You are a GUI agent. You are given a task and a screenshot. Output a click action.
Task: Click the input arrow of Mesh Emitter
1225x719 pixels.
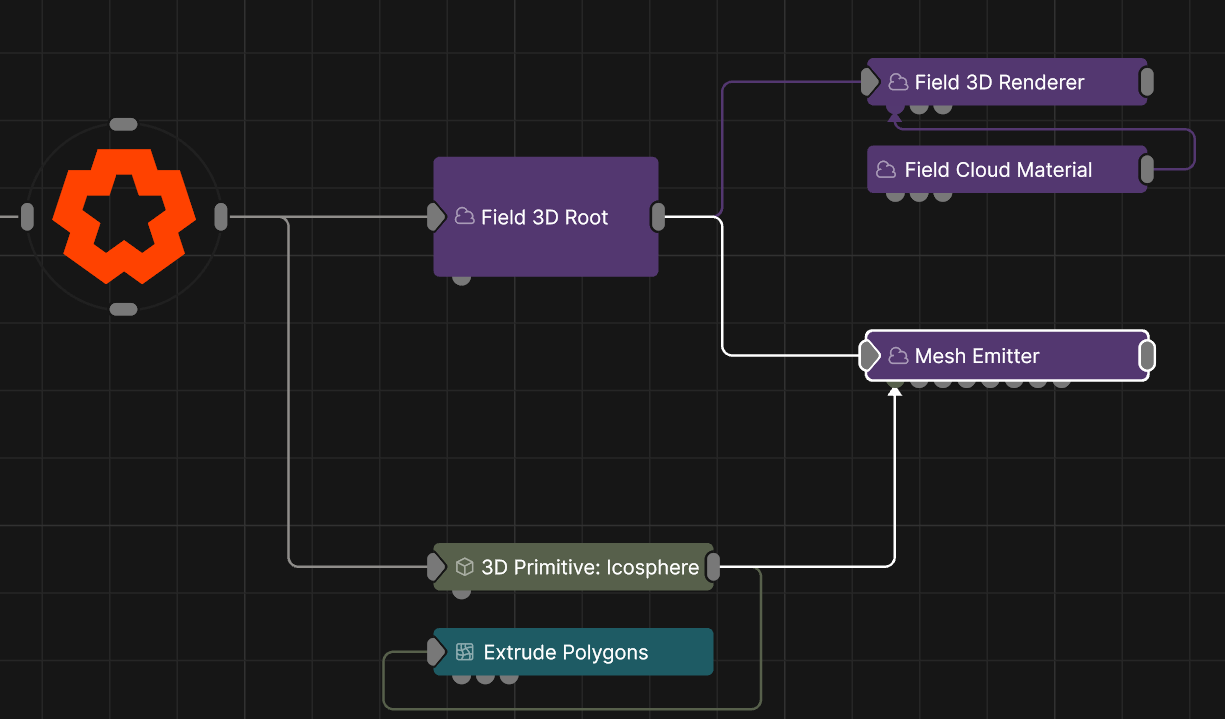click(x=869, y=356)
